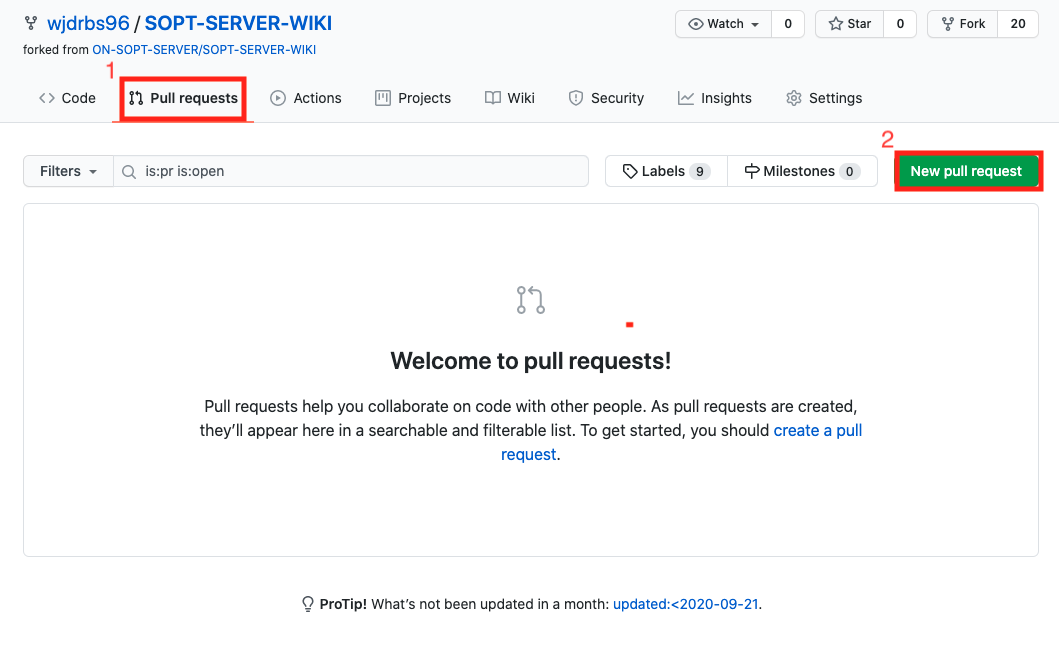Click the New pull request button
The height and width of the screenshot is (648, 1059).
pos(966,171)
